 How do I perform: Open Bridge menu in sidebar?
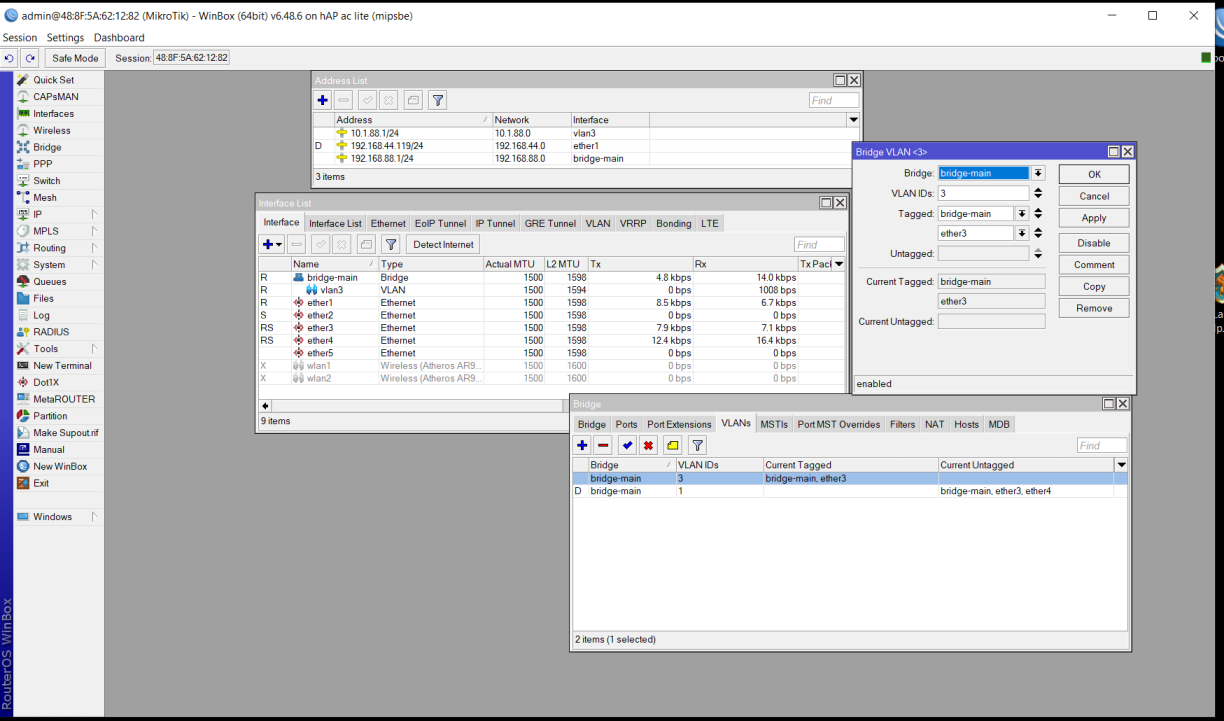(47, 147)
